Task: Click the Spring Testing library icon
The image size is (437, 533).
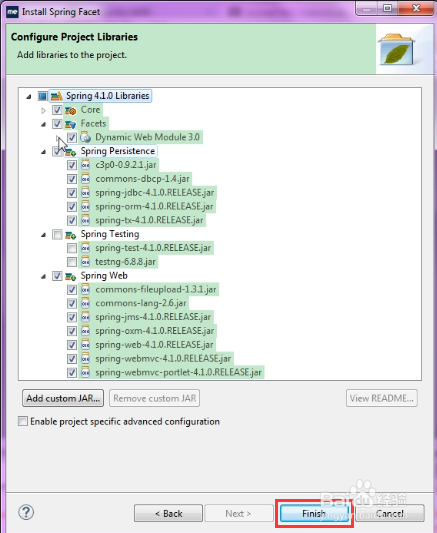Action: point(71,235)
